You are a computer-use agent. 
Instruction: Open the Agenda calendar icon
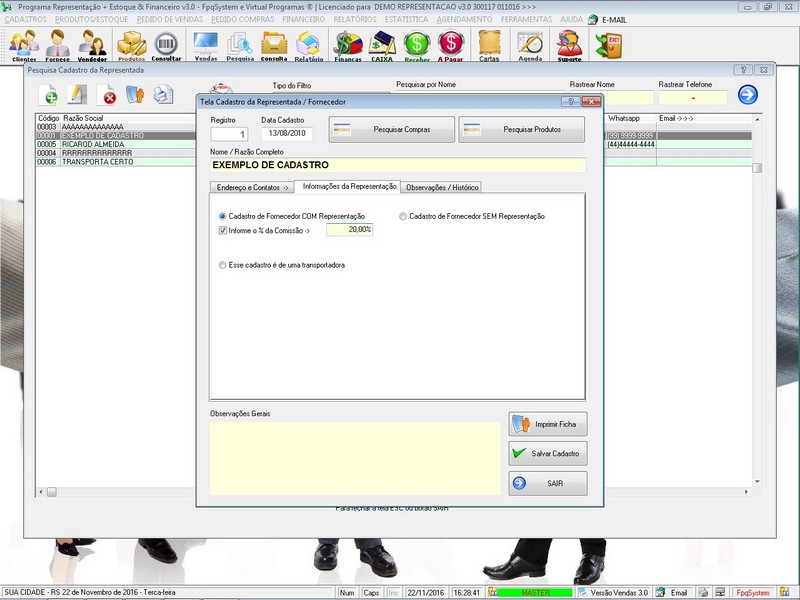click(x=530, y=45)
